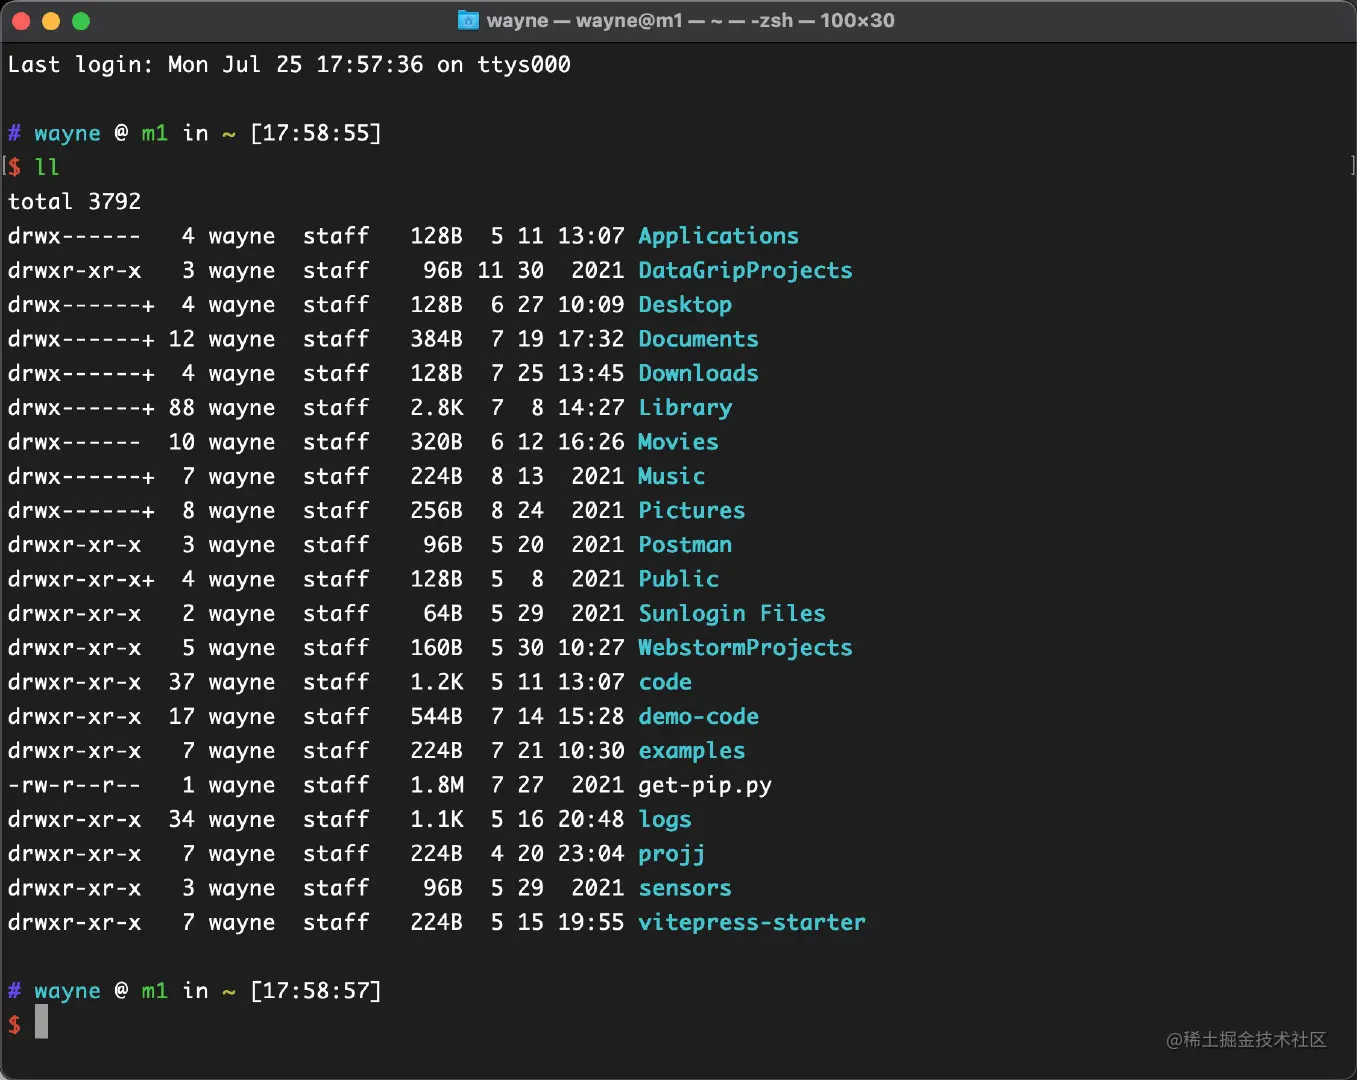Viewport: 1357px width, 1080px height.
Task: Click the Pictures directory name
Action: pos(691,511)
